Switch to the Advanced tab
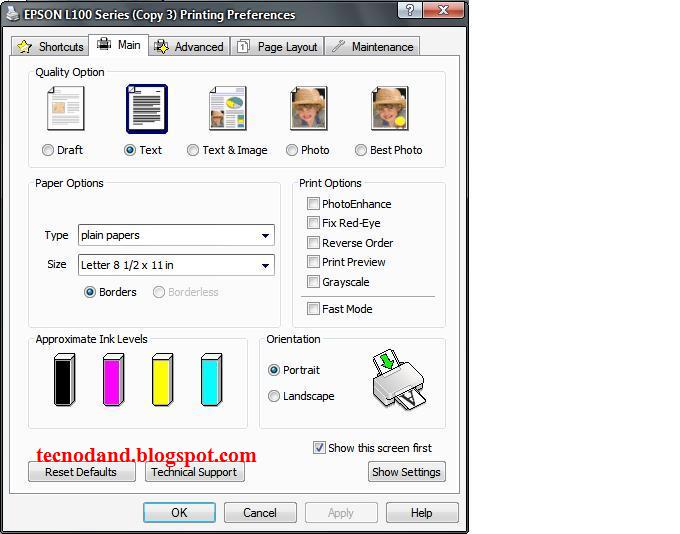This screenshot has width=680, height=534. 190,46
